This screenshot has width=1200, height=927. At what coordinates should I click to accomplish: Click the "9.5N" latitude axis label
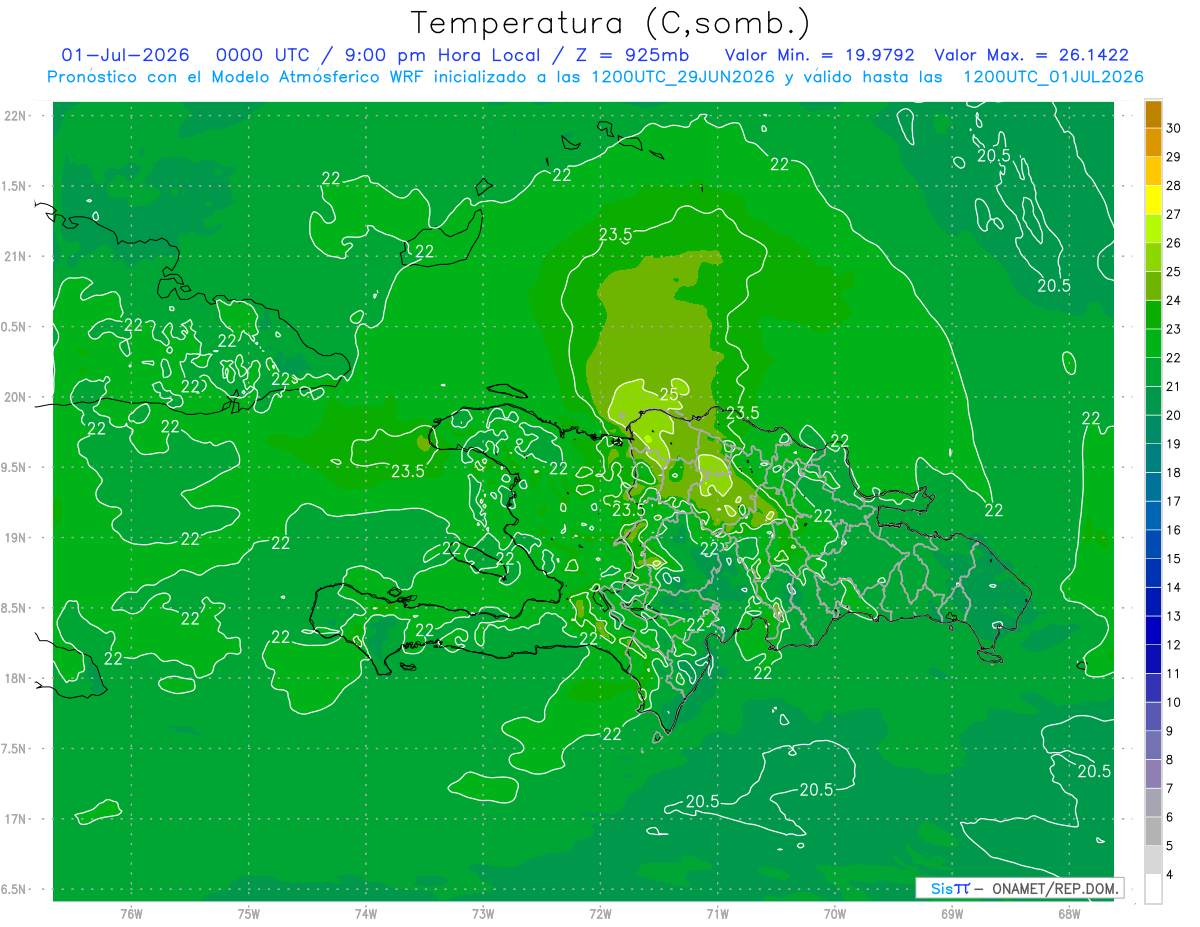[x=14, y=468]
